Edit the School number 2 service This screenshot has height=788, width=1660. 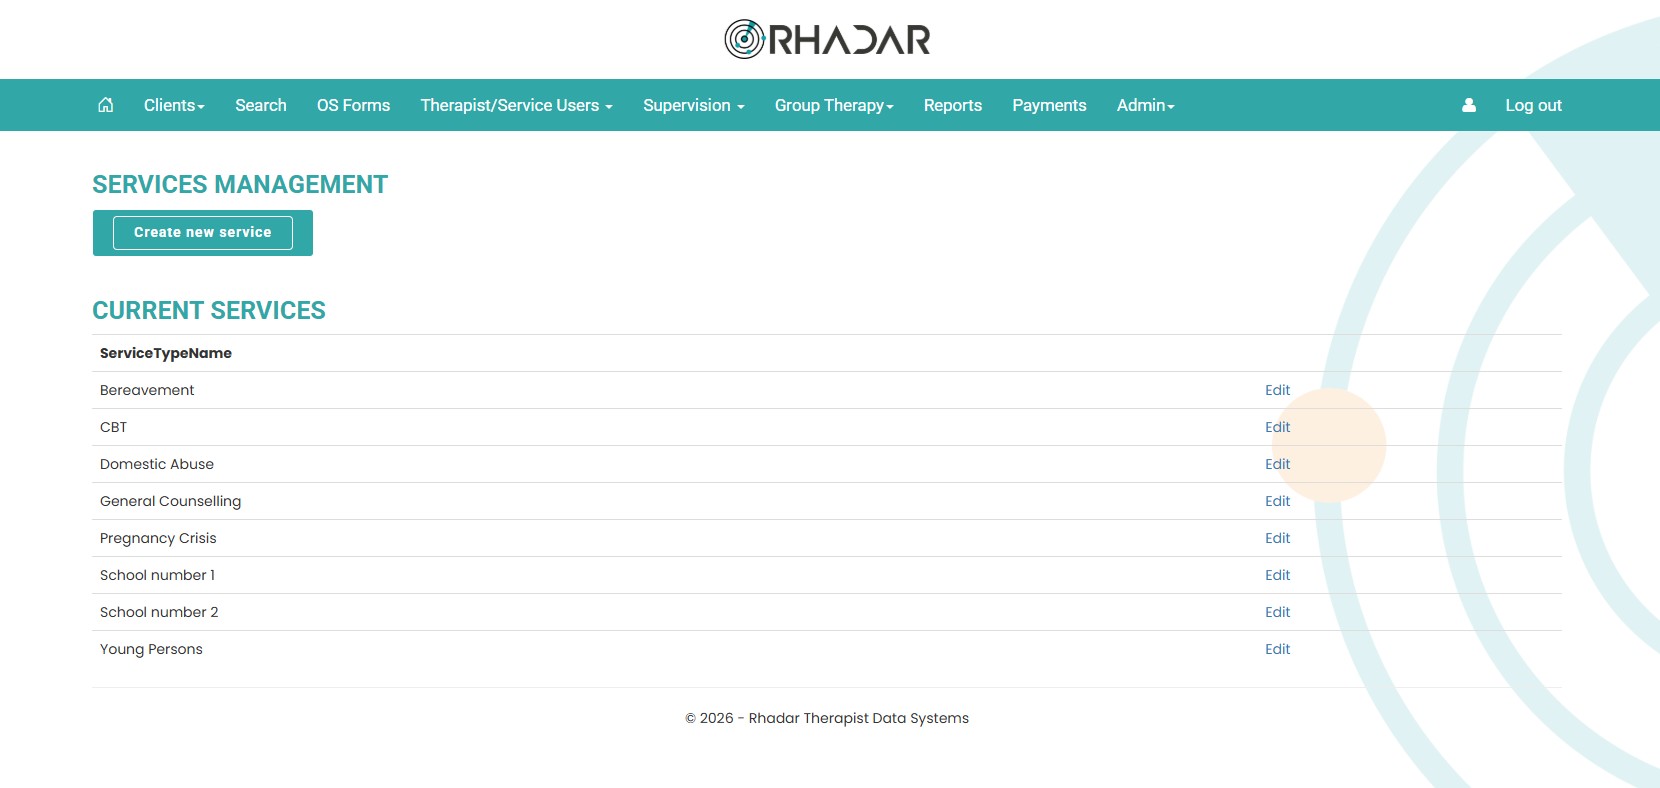[1277, 612]
